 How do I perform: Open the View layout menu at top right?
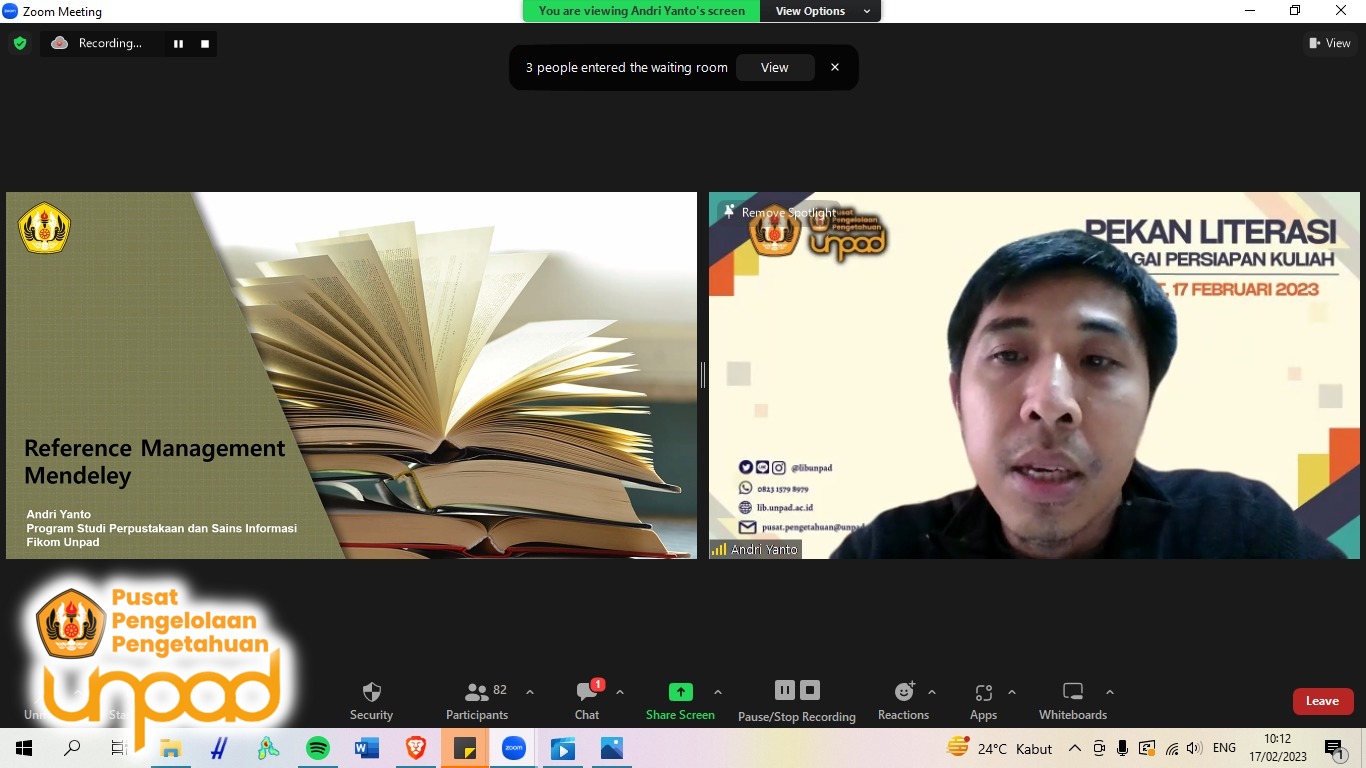point(1330,43)
